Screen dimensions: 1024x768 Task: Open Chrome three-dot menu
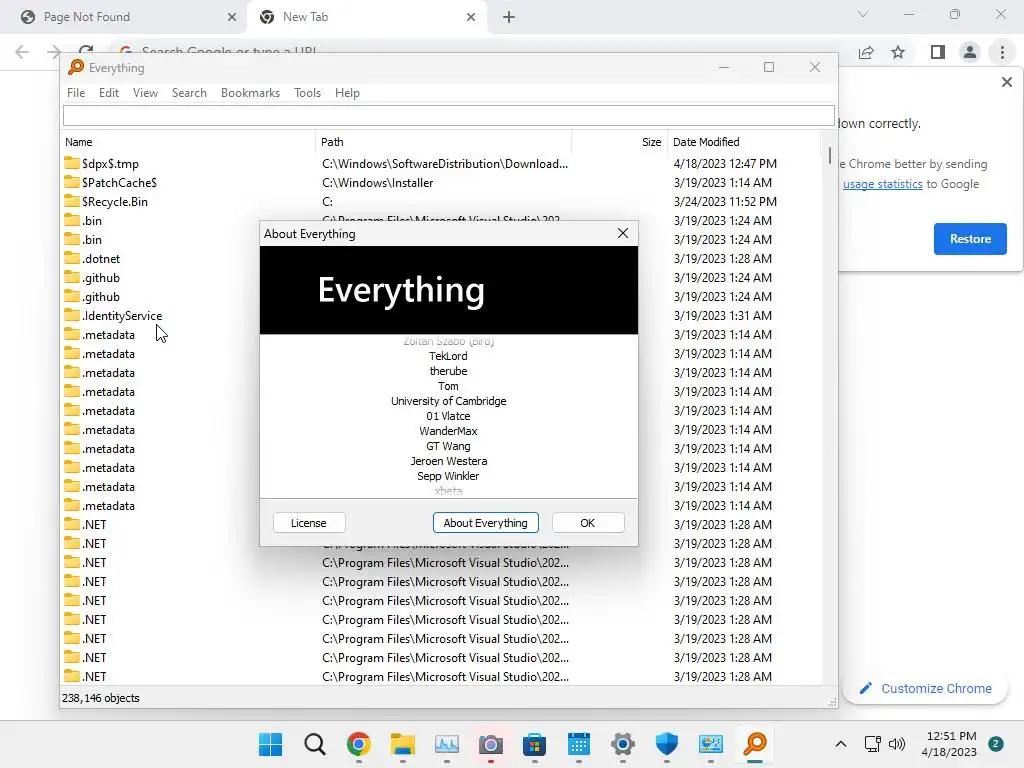pyautogui.click(x=1002, y=52)
